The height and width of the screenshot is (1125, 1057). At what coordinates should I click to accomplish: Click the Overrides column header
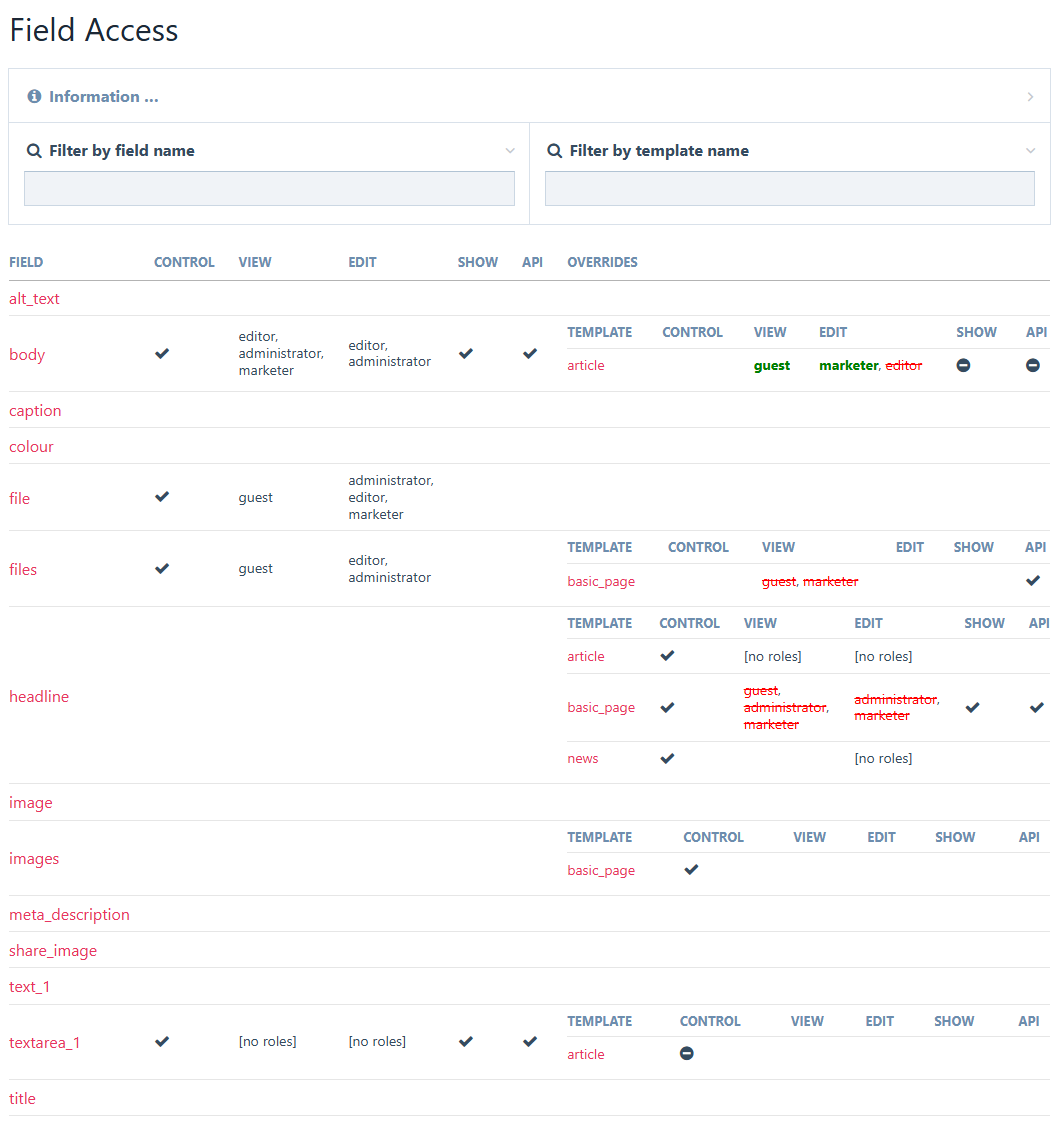tap(602, 263)
